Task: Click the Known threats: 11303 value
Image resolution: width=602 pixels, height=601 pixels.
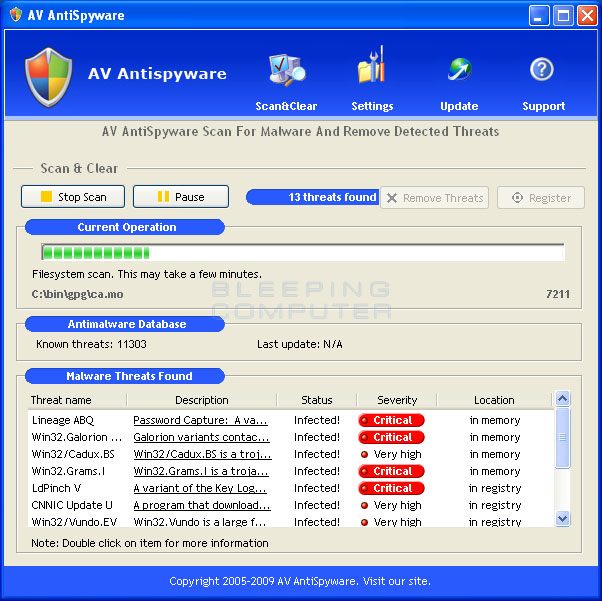Action: point(91,344)
